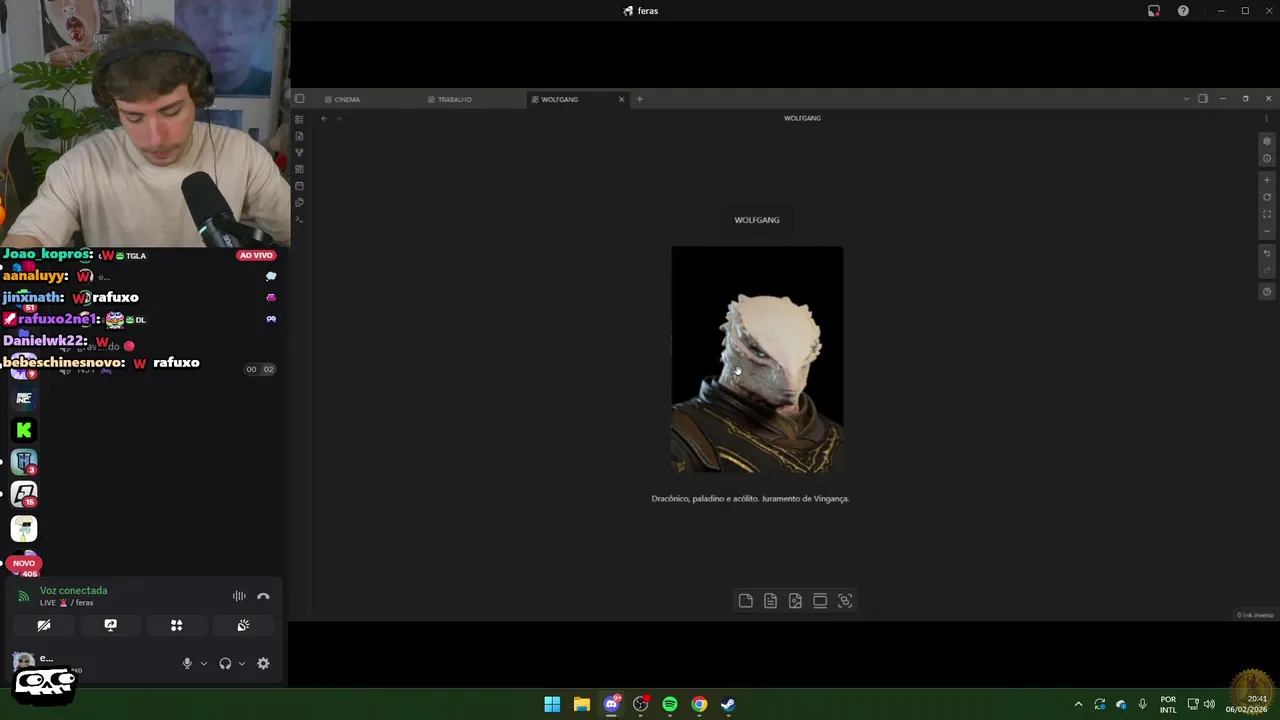Open Steam from the taskbar
Image resolution: width=1280 pixels, height=720 pixels.
728,704
